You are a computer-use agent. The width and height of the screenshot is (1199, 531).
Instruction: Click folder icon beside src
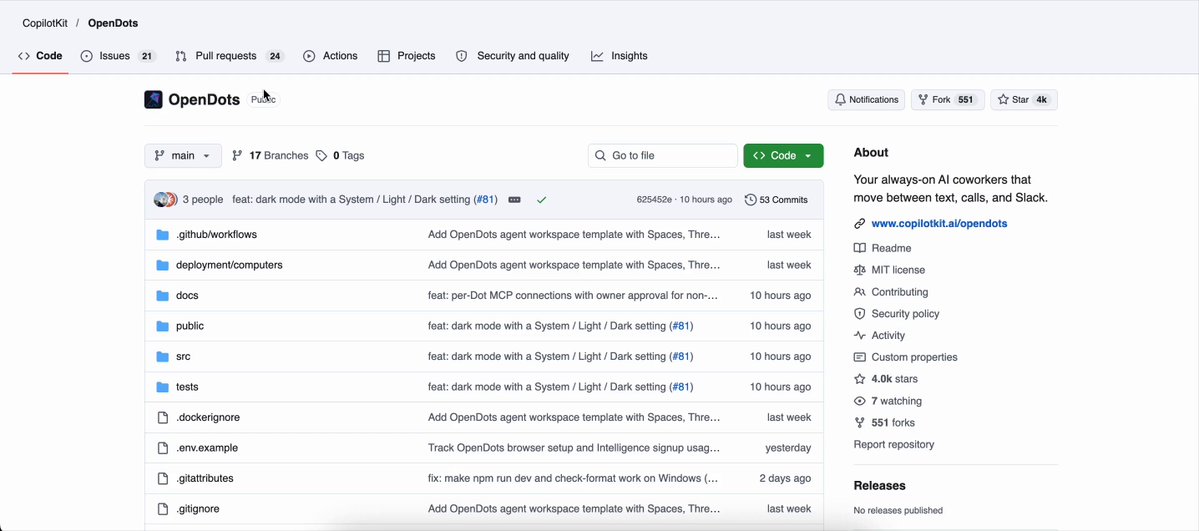(x=162, y=357)
